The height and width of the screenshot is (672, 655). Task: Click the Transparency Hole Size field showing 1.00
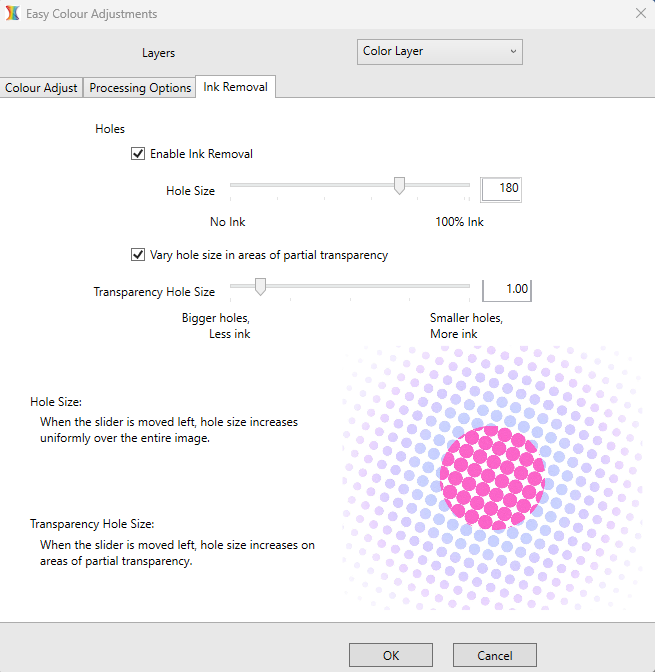click(x=507, y=290)
